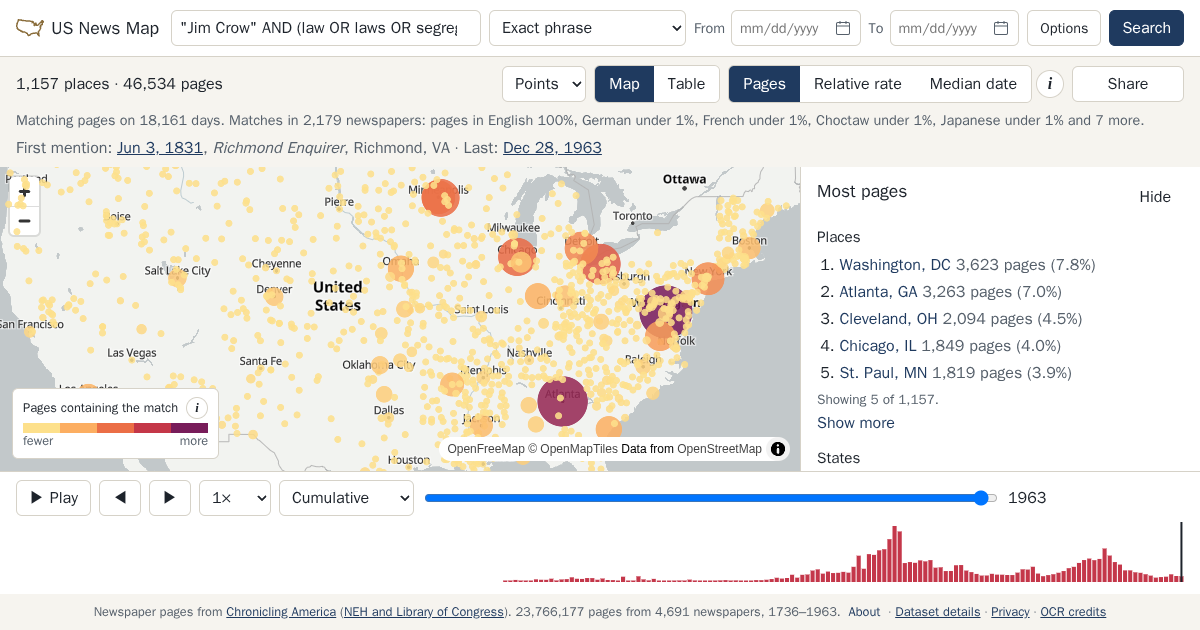Open the Points display style dropdown
The width and height of the screenshot is (1200, 630).
click(544, 84)
